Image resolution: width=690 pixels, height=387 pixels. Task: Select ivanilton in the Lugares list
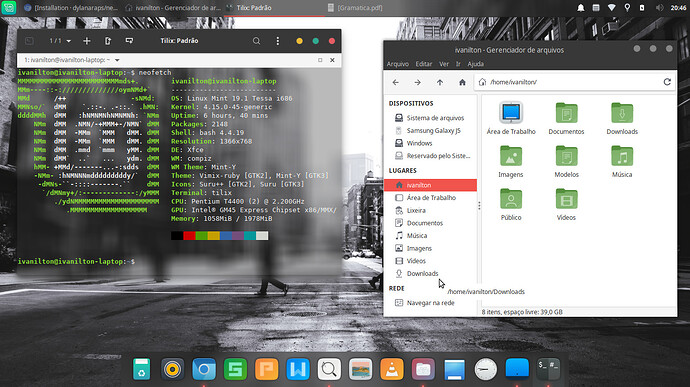coord(430,185)
